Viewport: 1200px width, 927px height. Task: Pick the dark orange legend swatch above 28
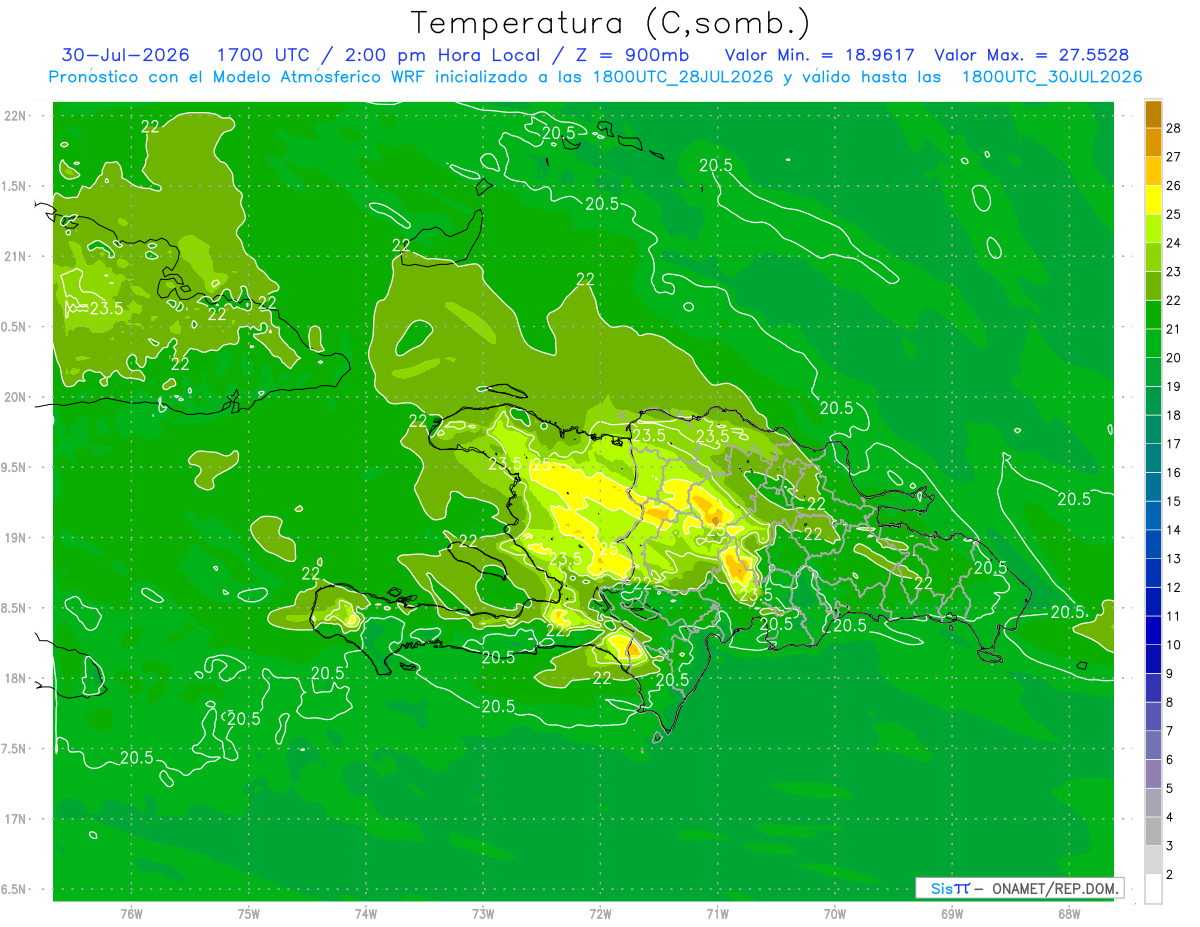(1153, 114)
